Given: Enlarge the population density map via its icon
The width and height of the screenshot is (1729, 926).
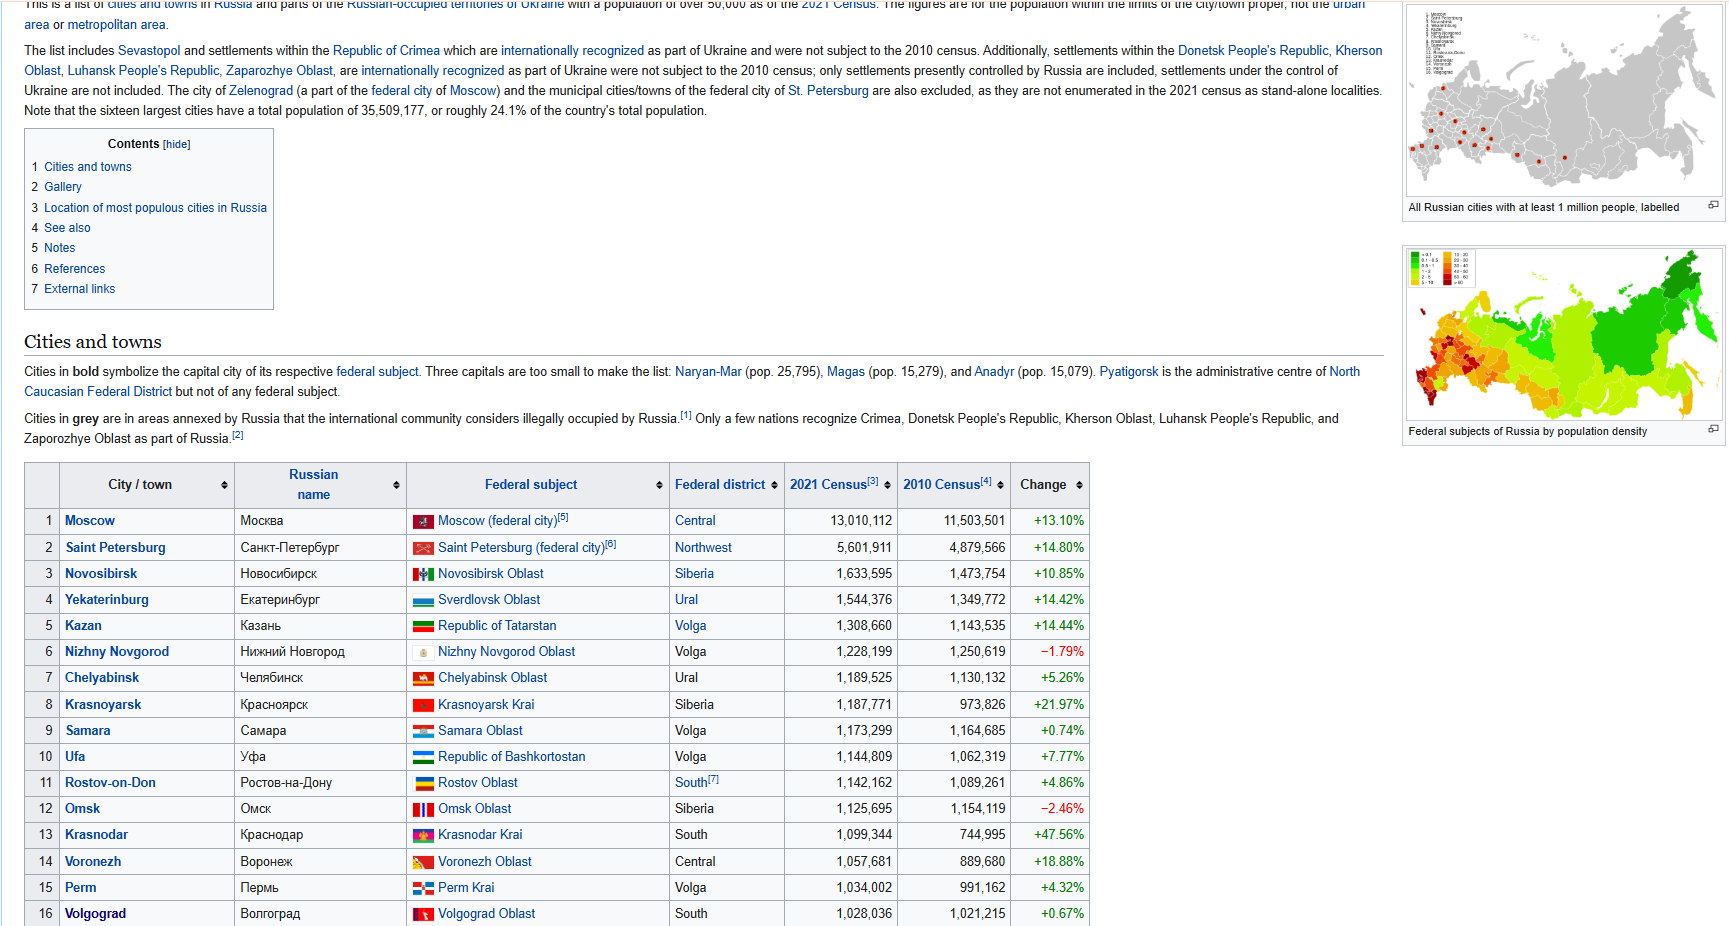Looking at the screenshot, I should (x=1713, y=429).
